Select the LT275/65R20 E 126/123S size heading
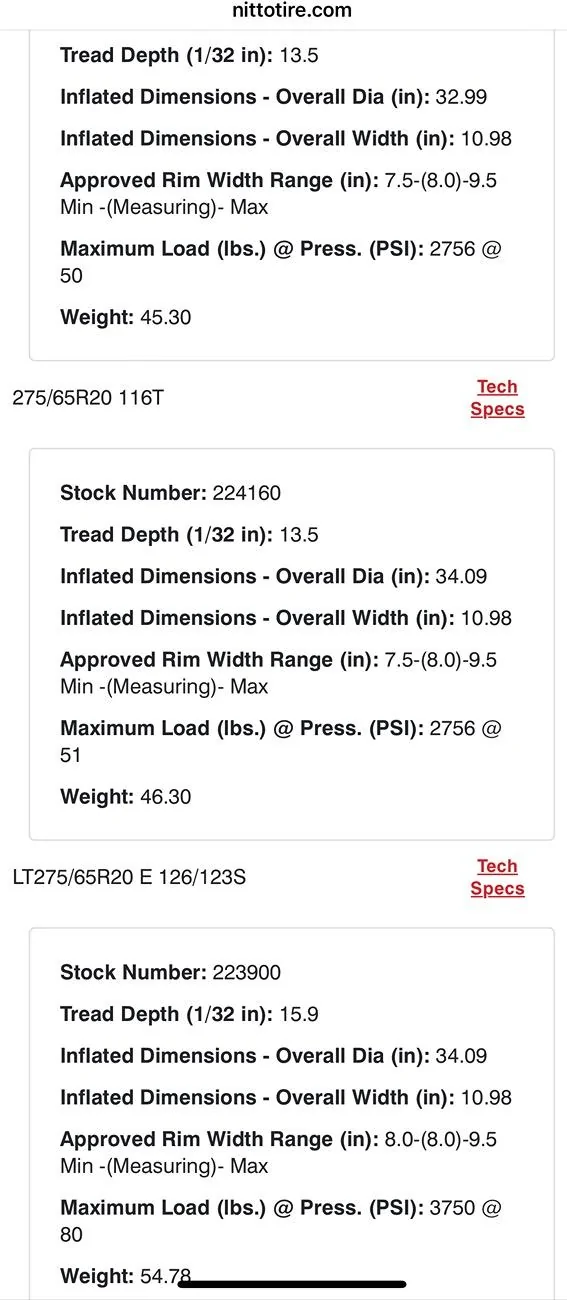567x1300 pixels. [x=129, y=877]
